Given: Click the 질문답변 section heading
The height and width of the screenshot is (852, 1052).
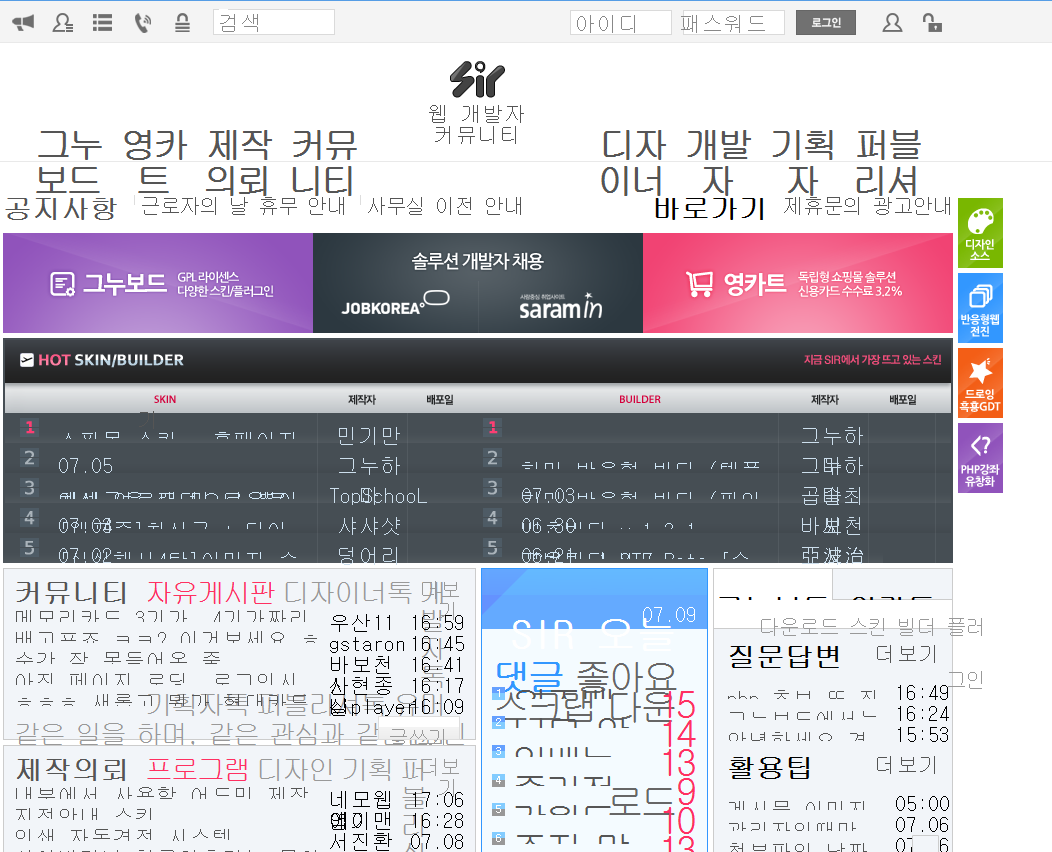Looking at the screenshot, I should point(784,655).
